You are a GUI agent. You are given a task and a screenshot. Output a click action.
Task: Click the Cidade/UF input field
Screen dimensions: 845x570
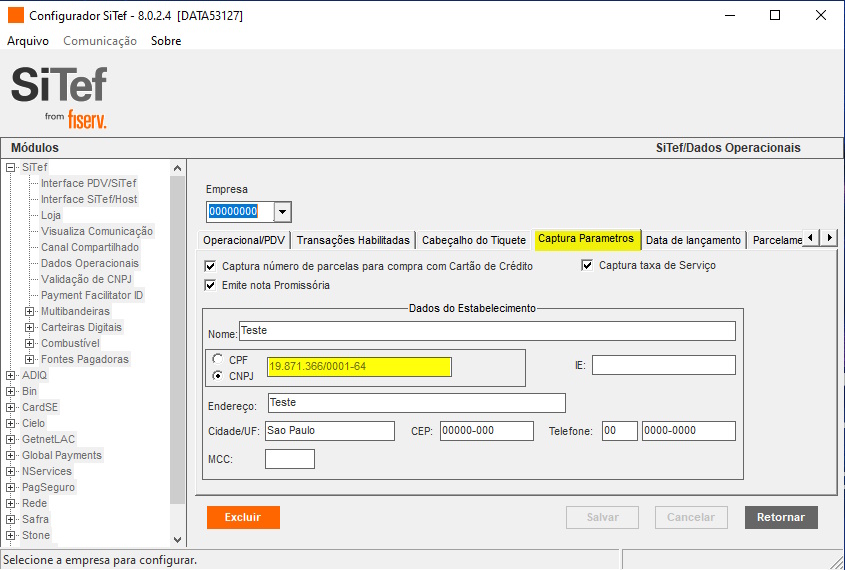point(330,431)
